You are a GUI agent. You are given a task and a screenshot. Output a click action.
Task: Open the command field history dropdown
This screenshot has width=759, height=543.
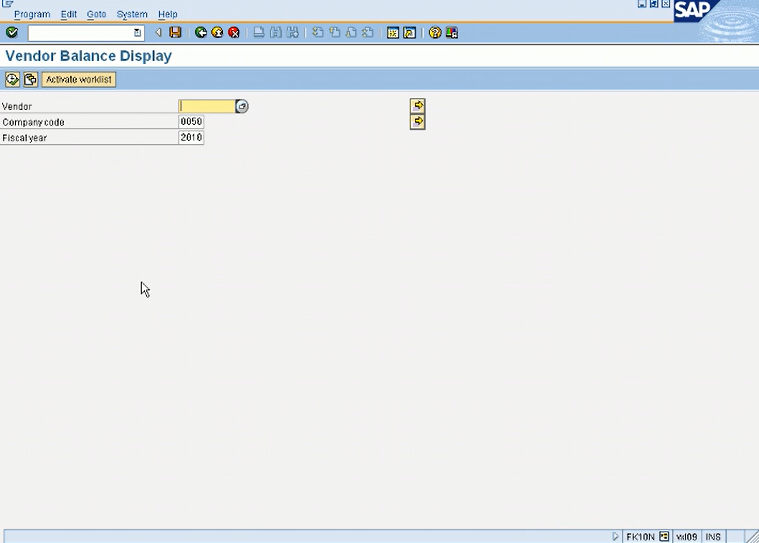[x=137, y=33]
